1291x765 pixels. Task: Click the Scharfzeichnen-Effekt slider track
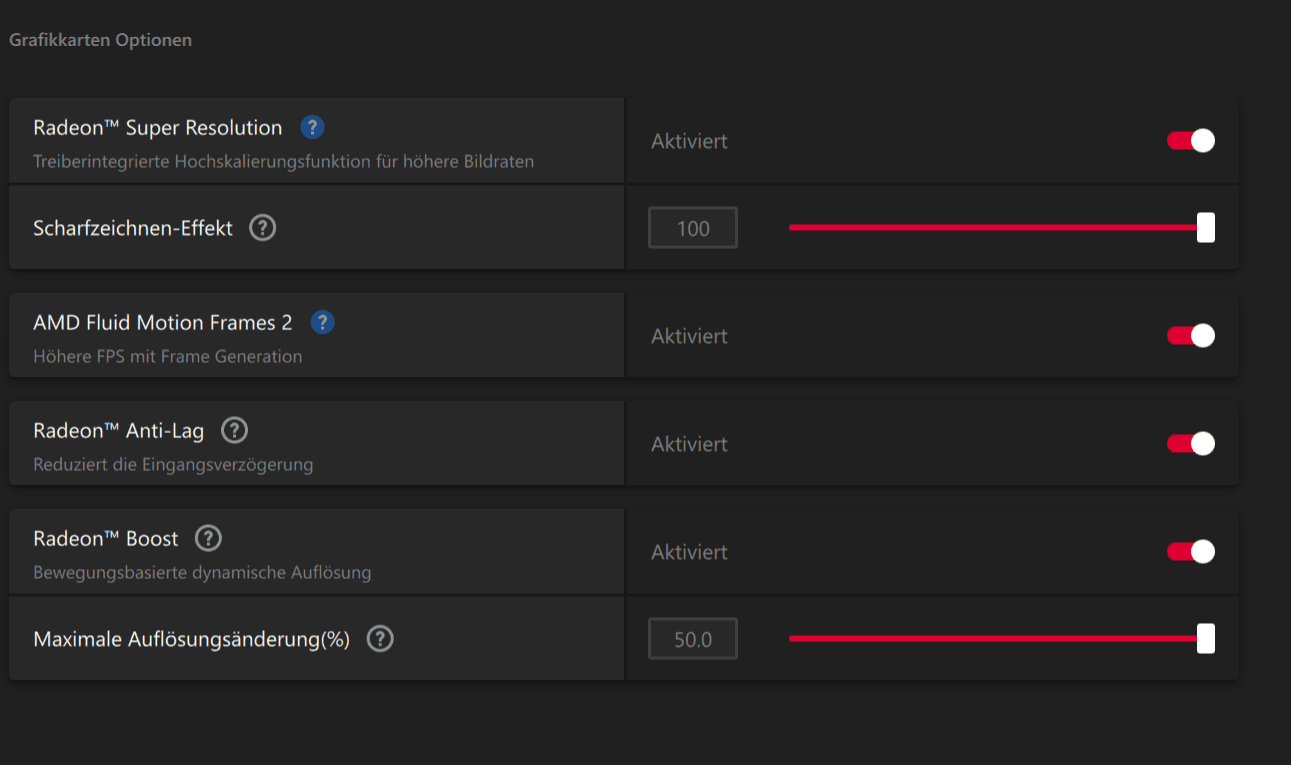tap(1001, 228)
